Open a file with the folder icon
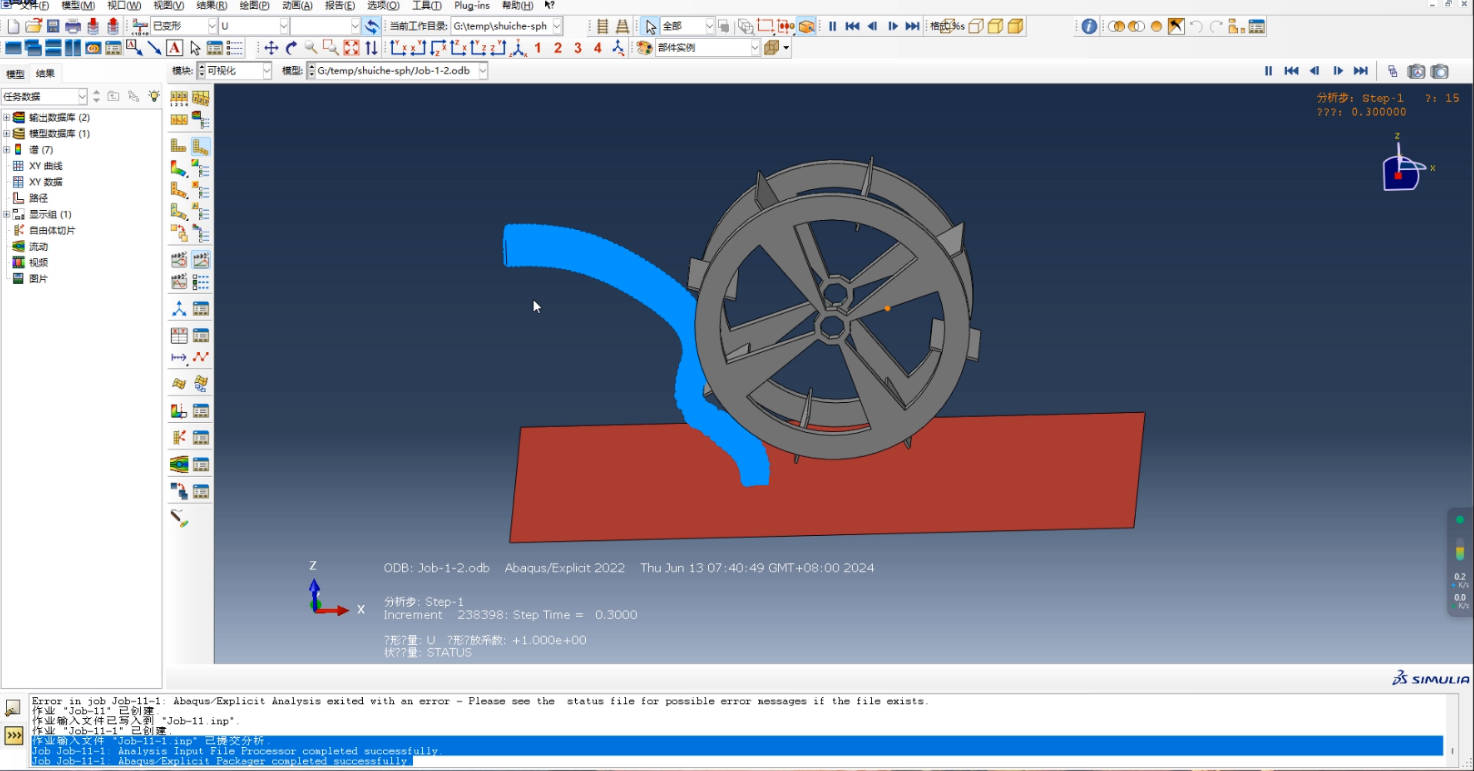This screenshot has width=1474, height=771. (x=33, y=26)
